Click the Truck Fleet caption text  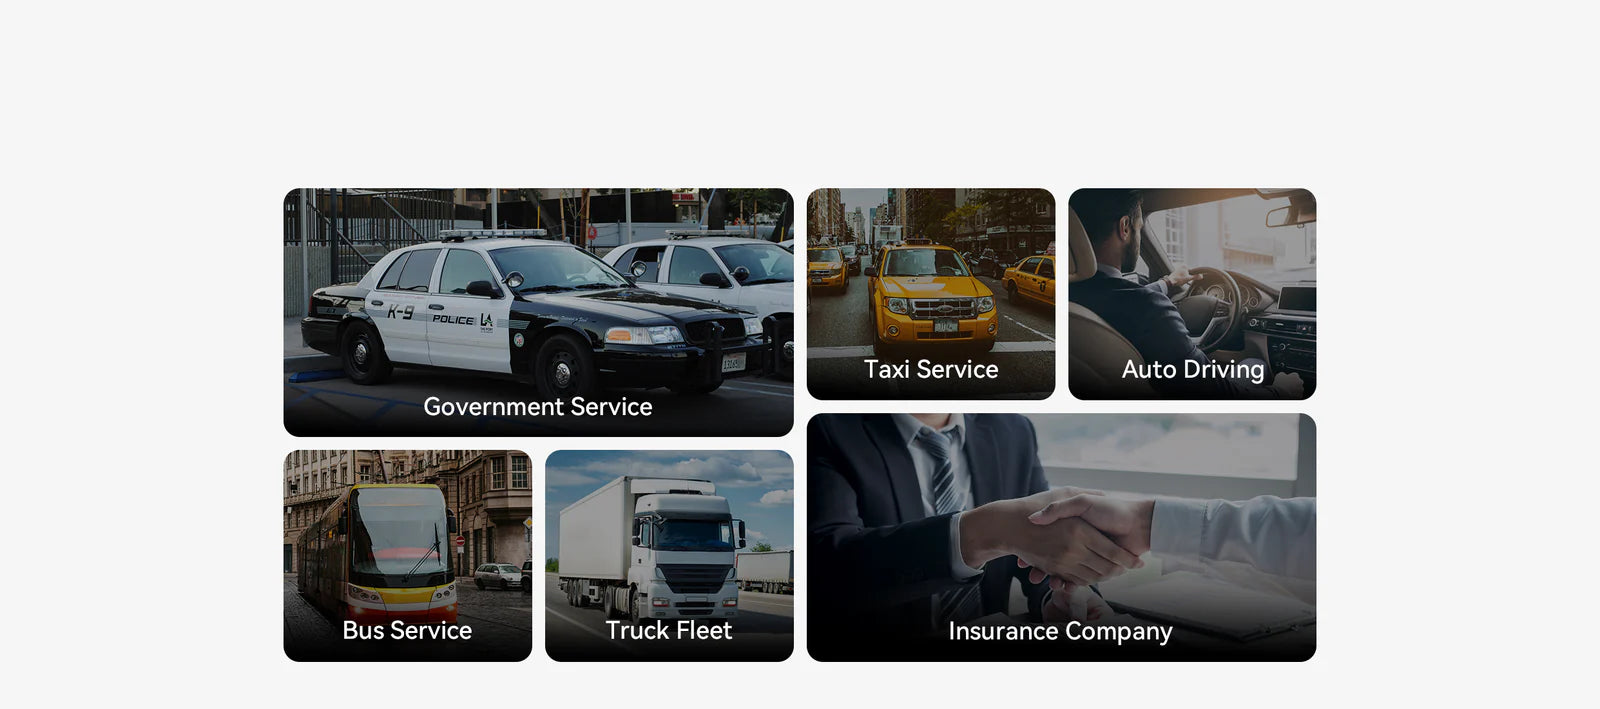(x=669, y=630)
